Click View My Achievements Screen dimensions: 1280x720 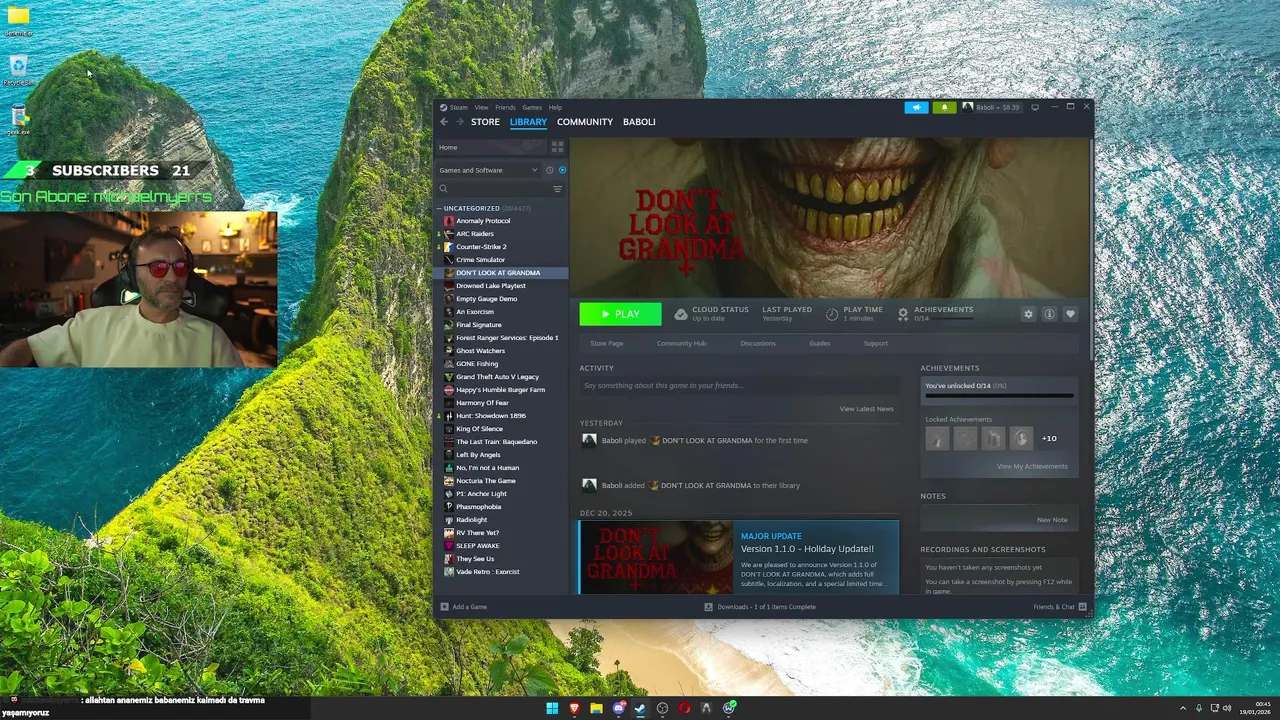pyautogui.click(x=1032, y=466)
